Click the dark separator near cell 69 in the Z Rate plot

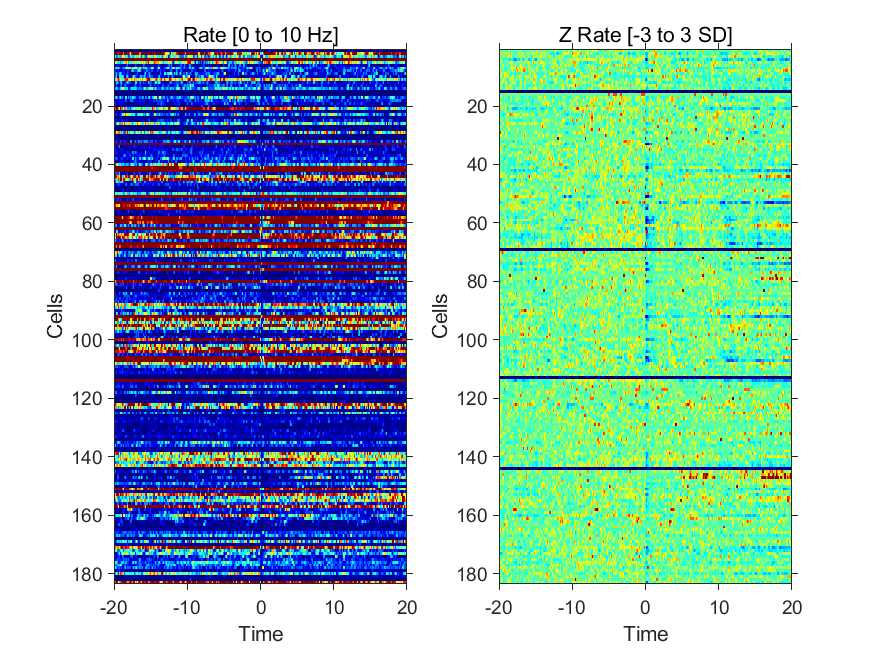coord(646,249)
